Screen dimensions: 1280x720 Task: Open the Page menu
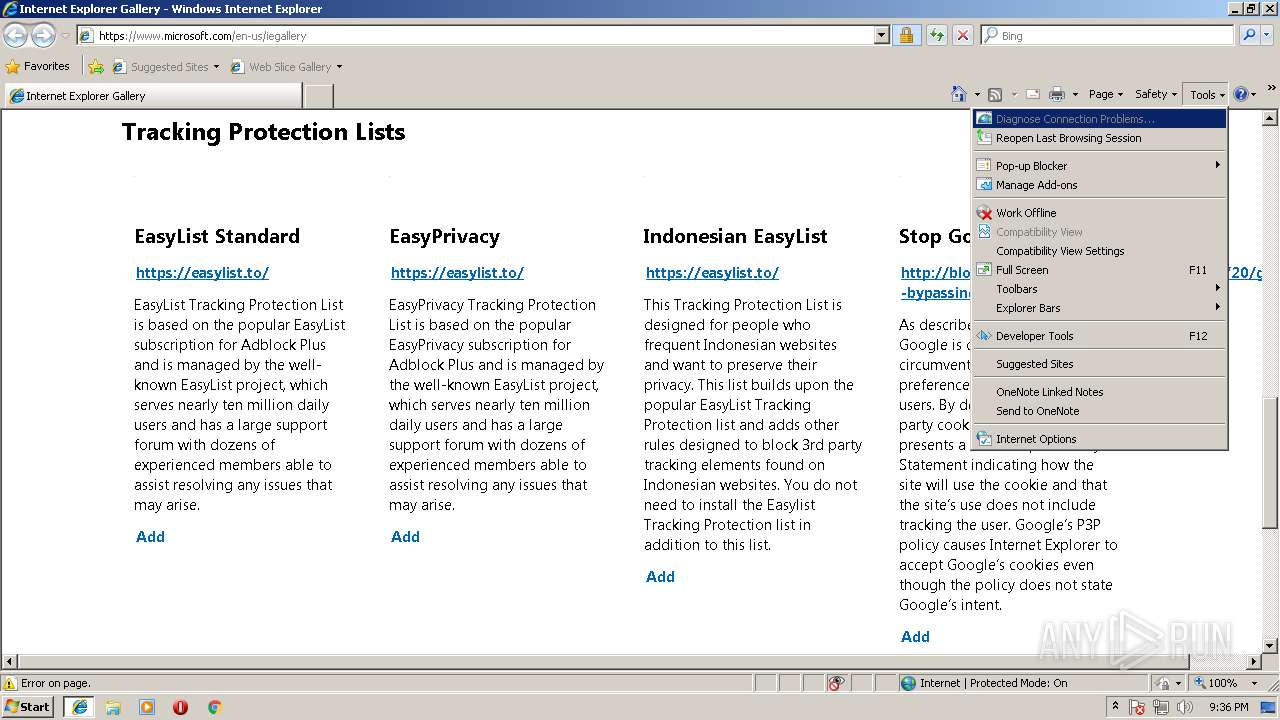point(1105,94)
